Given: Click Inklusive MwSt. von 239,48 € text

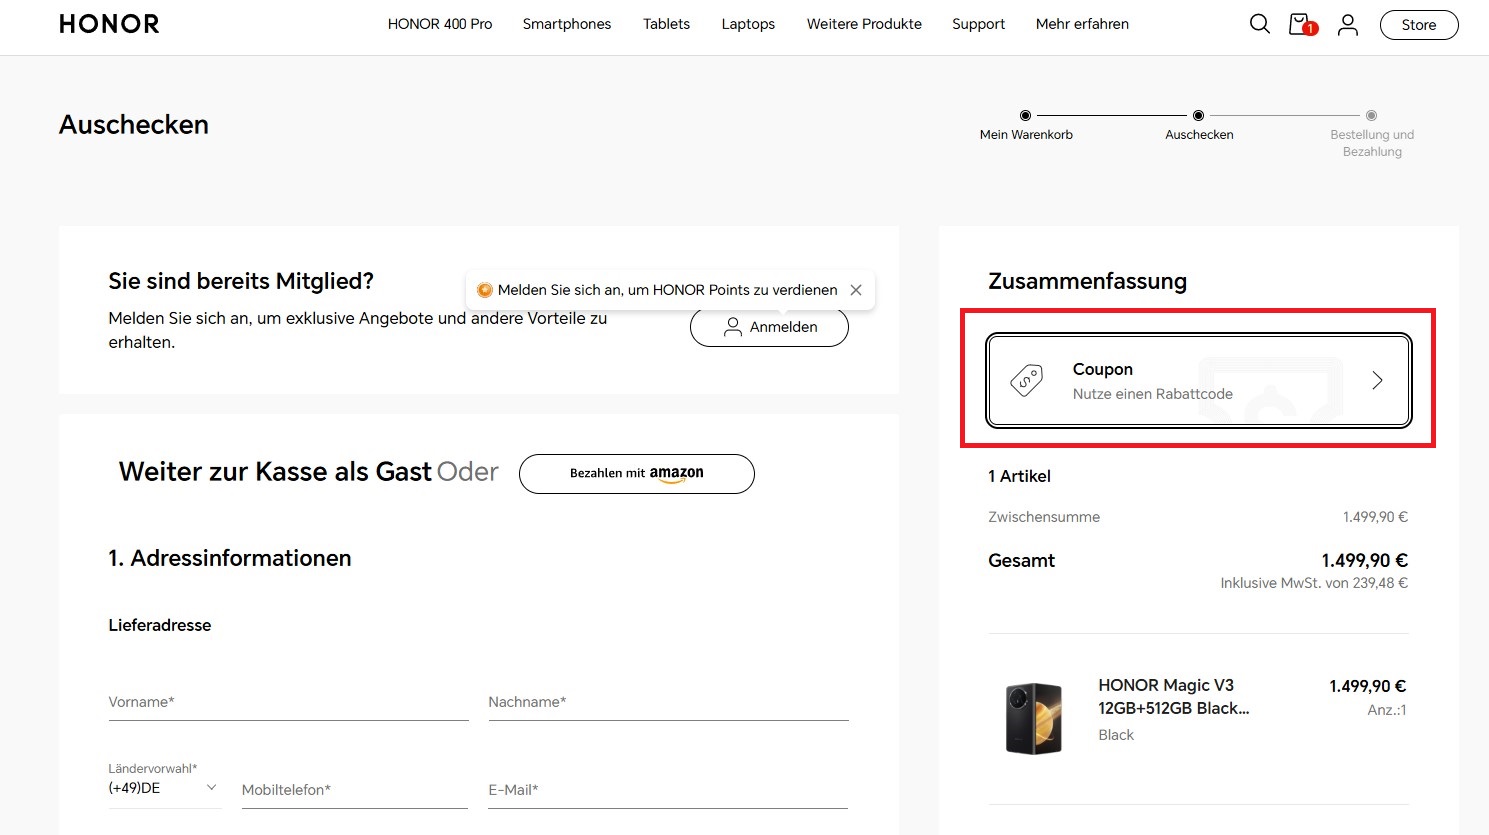Looking at the screenshot, I should 1314,583.
